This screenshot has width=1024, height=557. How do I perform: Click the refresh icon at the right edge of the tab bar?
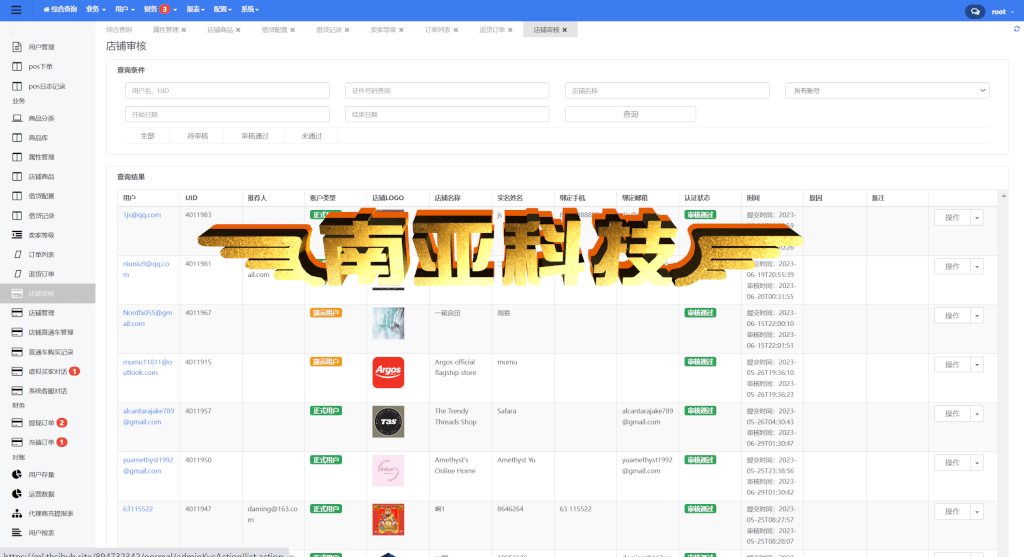tap(1016, 29)
